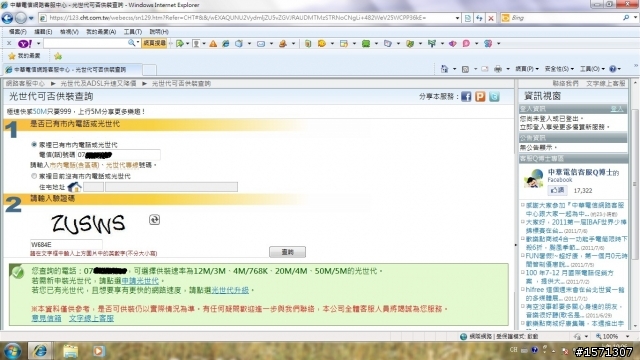Select the 中華電信網路客服中心 browser tab
Image resolution: width=640 pixels, height=360 pixels.
[72, 70]
